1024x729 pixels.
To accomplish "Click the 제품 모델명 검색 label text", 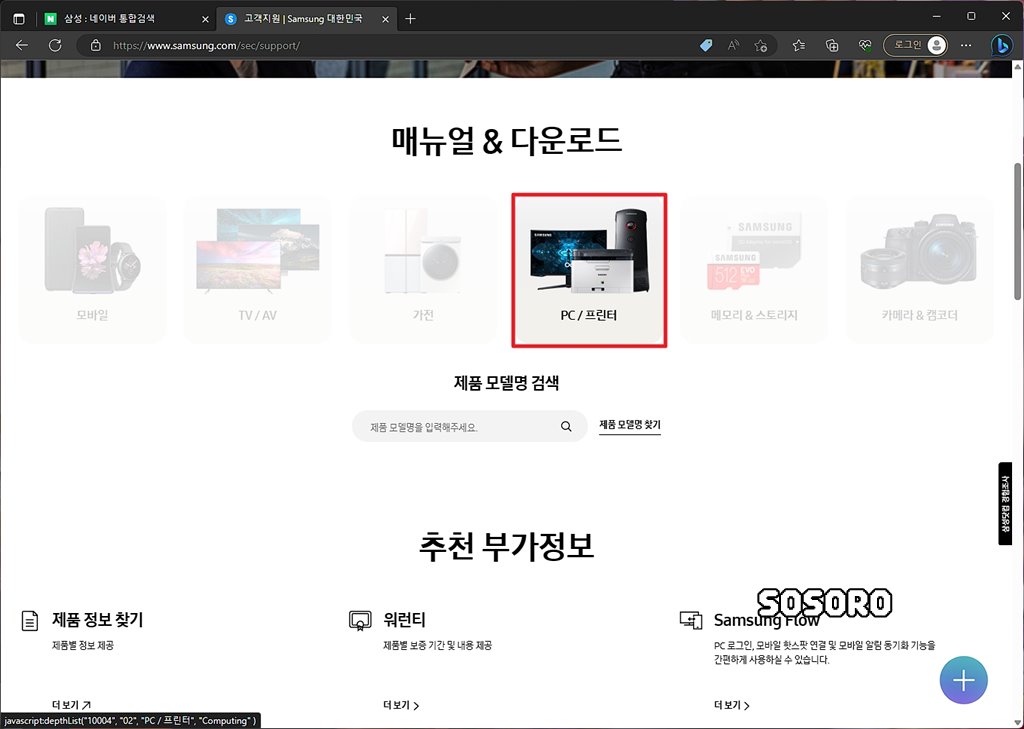I will coord(506,383).
